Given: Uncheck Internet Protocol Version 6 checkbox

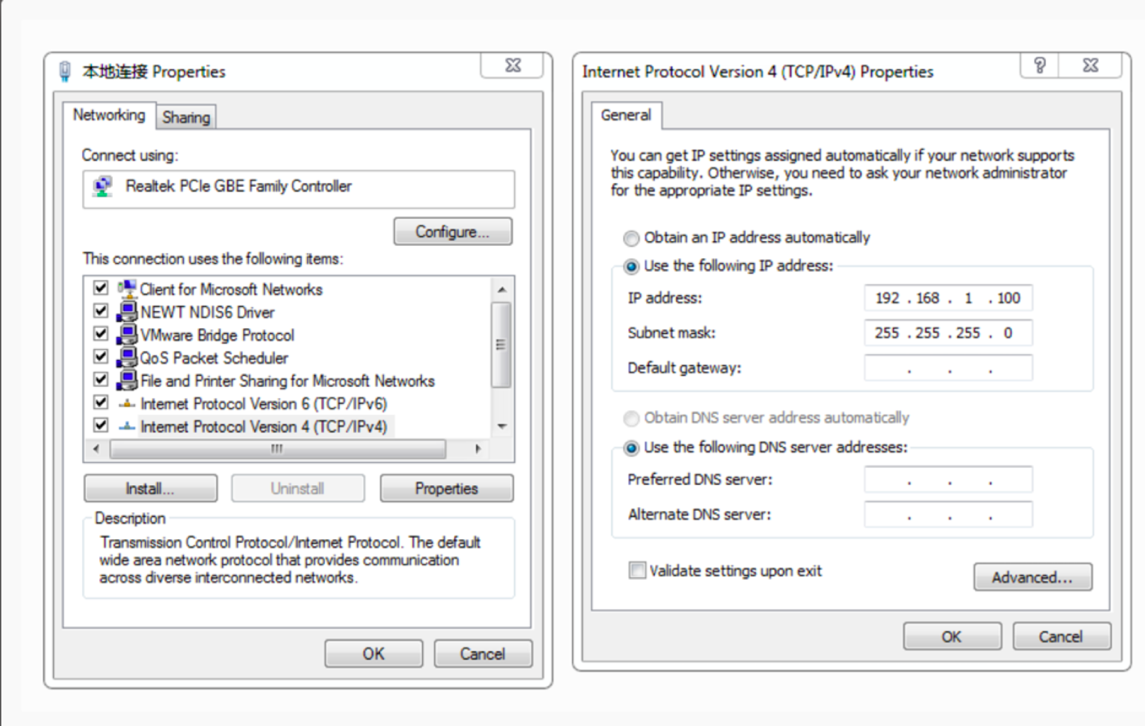Looking at the screenshot, I should [x=101, y=402].
